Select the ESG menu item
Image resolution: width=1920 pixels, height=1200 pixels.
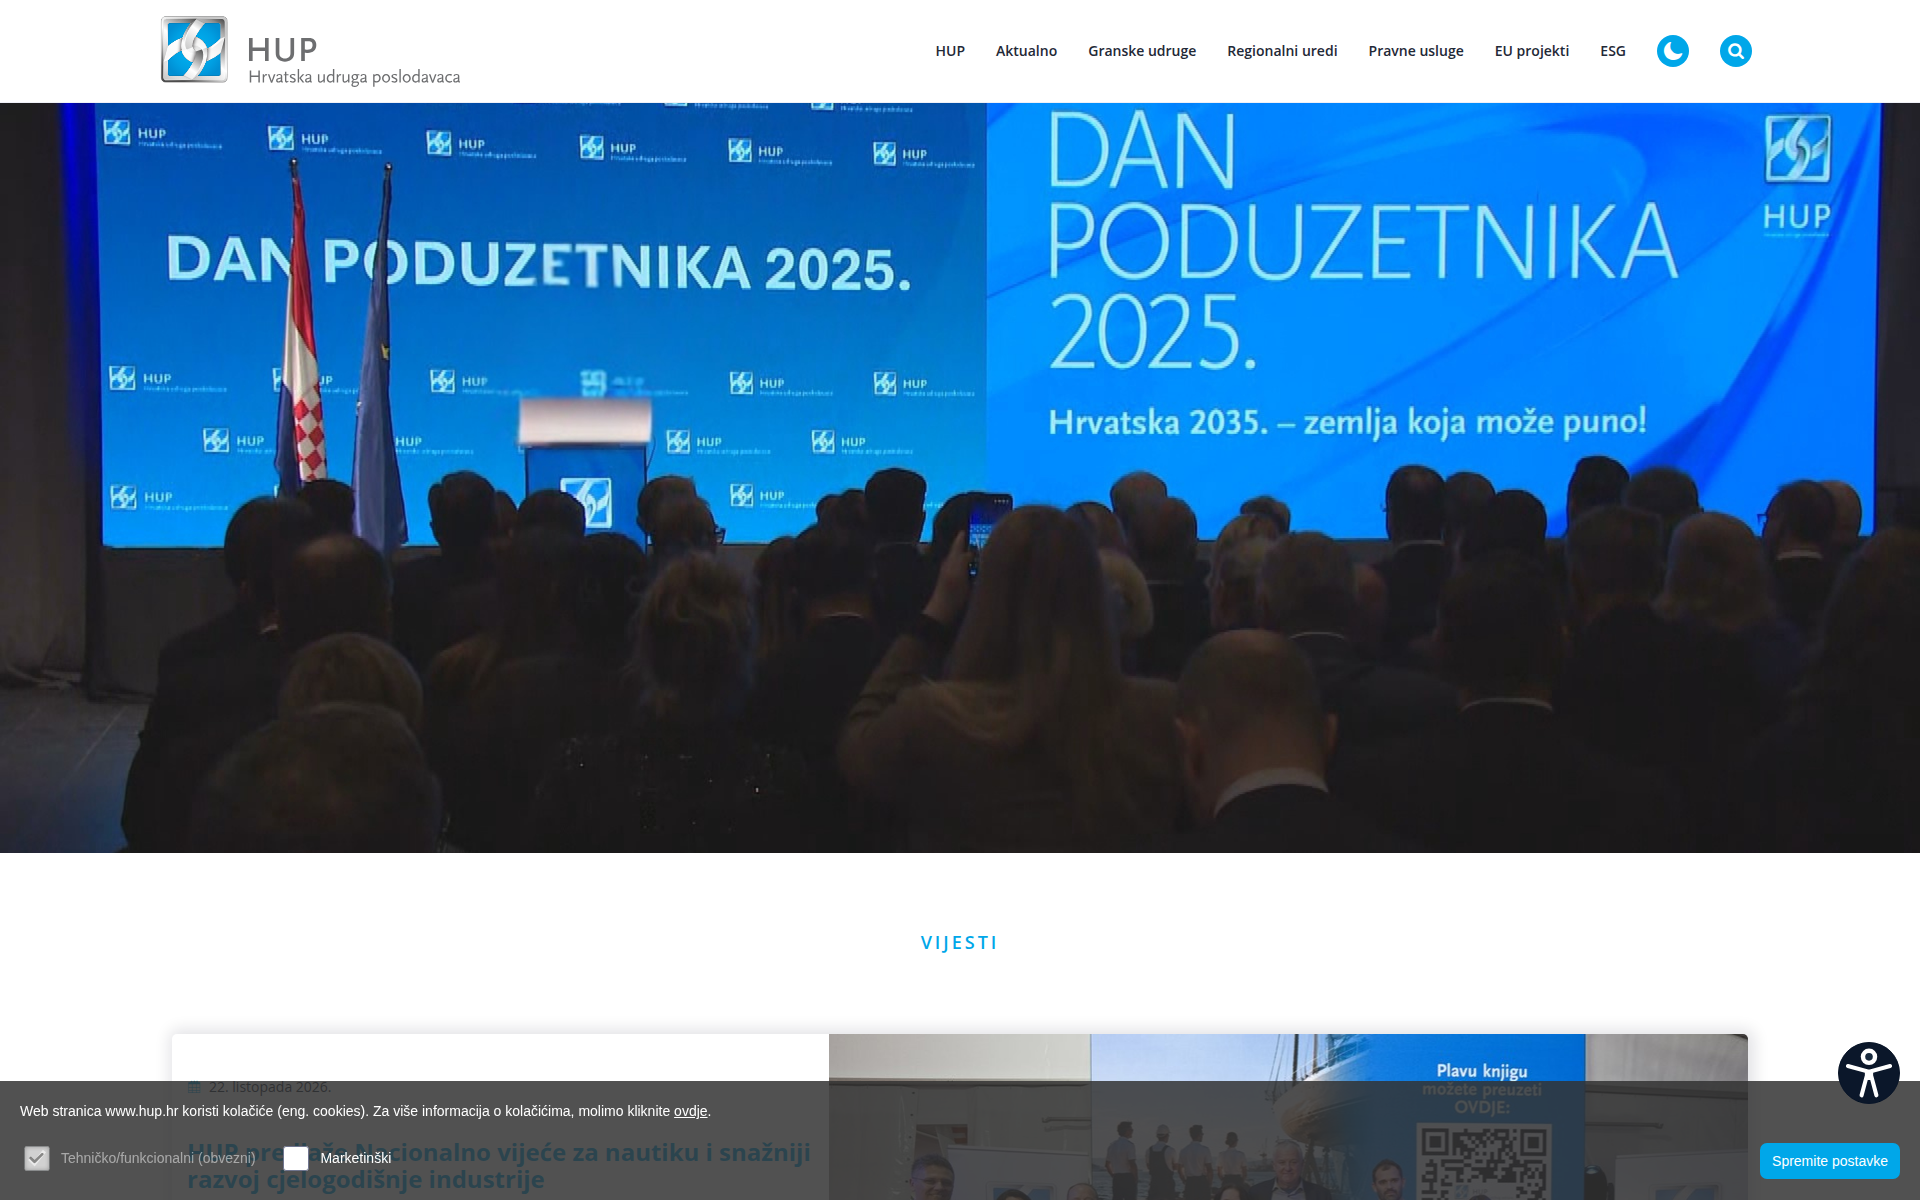tap(1613, 51)
